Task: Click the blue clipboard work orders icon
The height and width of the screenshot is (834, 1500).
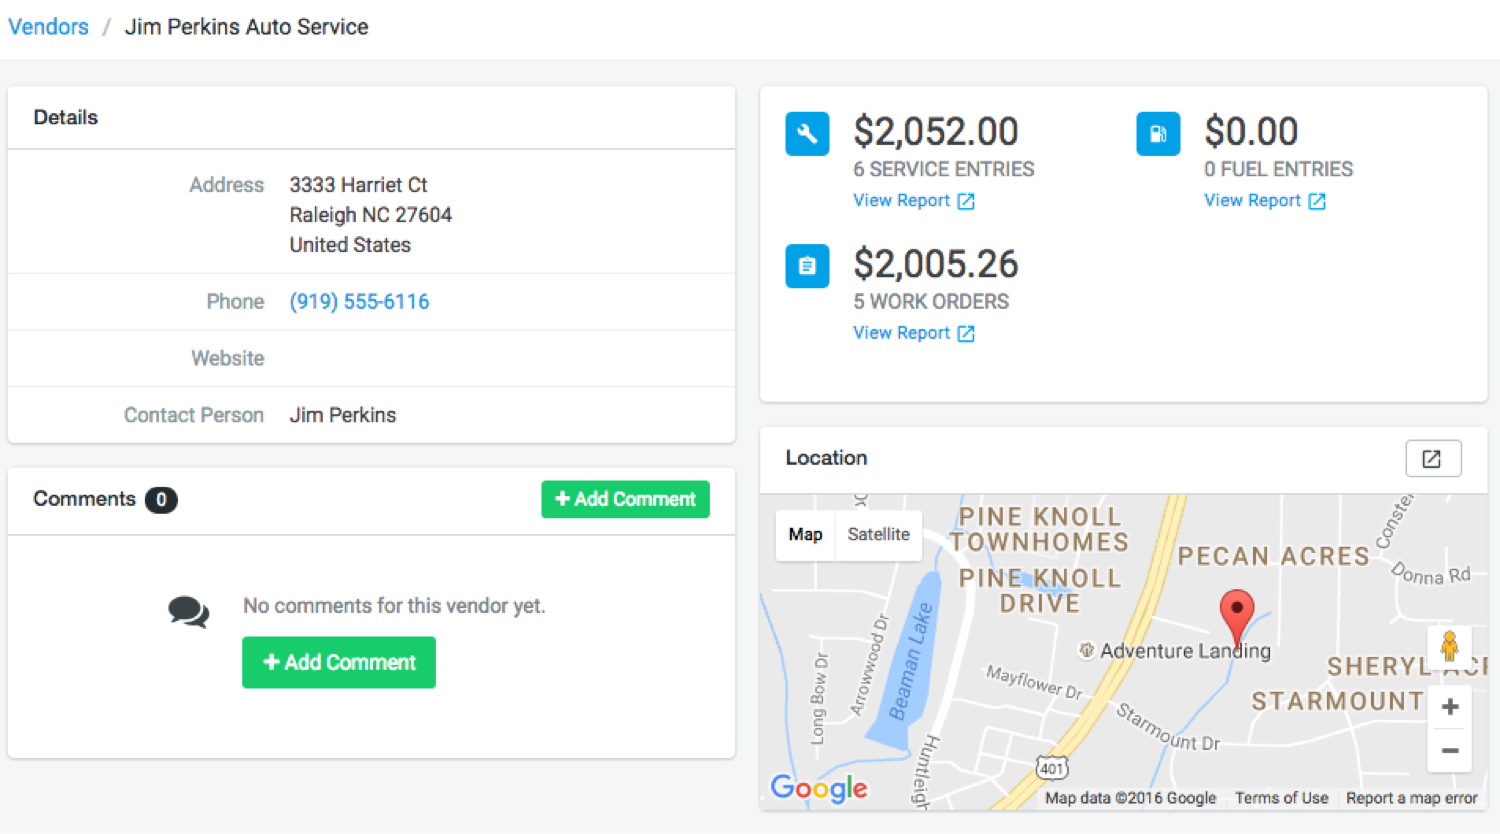Action: point(807,266)
